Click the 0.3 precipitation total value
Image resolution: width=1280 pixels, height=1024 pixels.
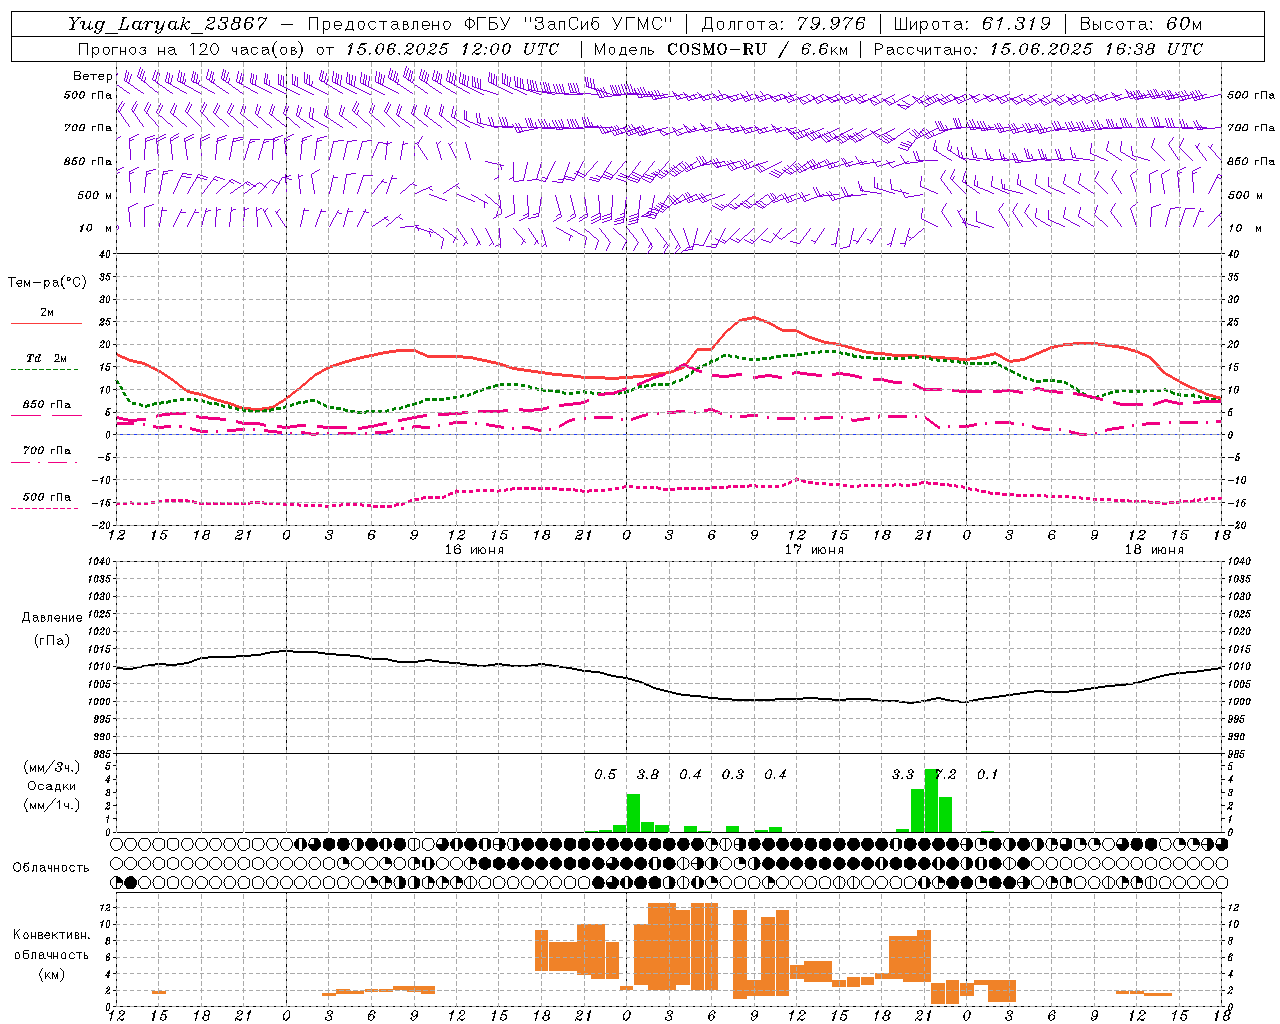pyautogui.click(x=733, y=774)
